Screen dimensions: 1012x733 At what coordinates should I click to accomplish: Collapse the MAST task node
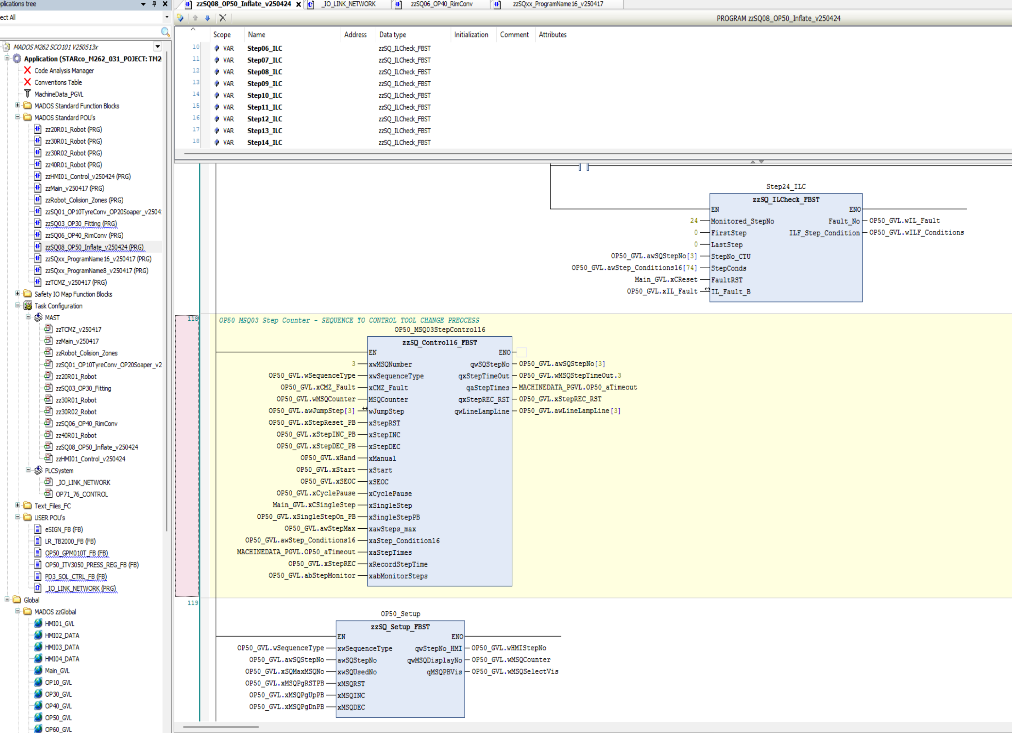tap(29, 317)
